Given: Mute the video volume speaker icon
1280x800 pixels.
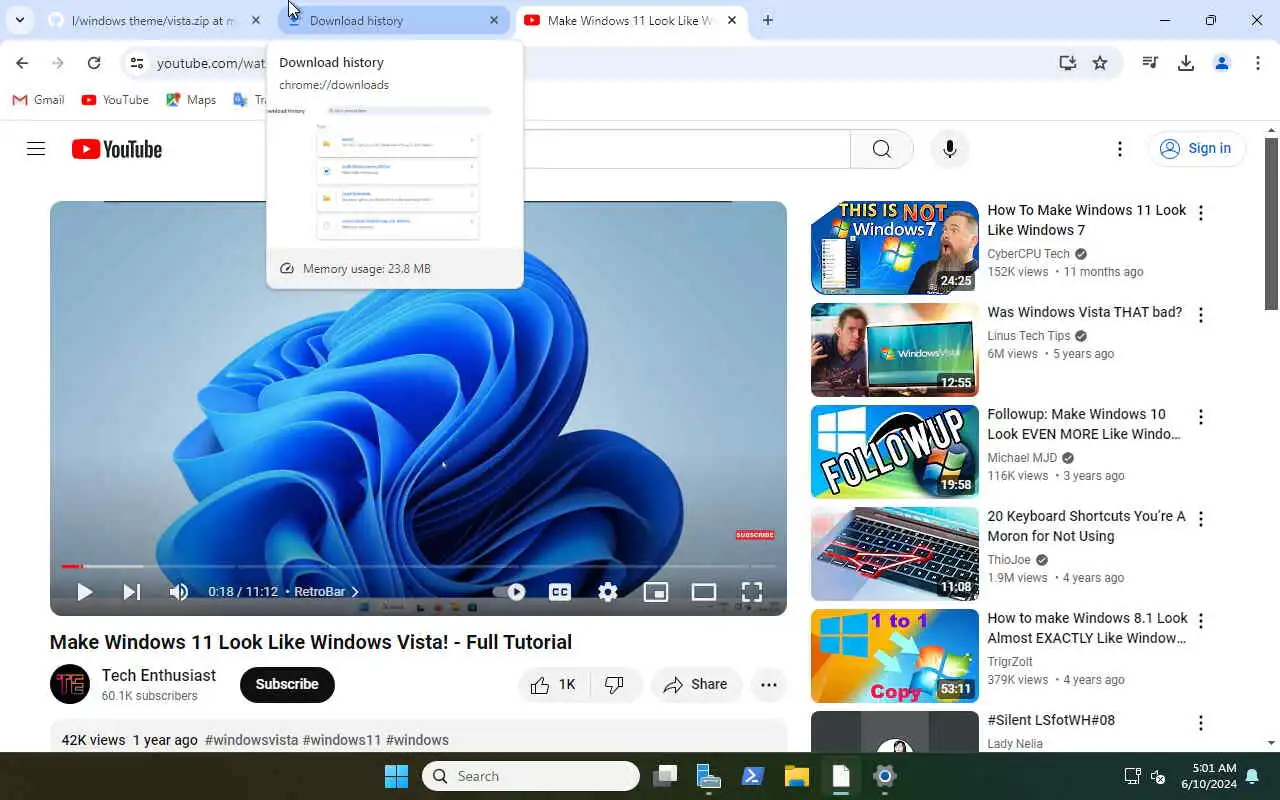Looking at the screenshot, I should tap(179, 592).
